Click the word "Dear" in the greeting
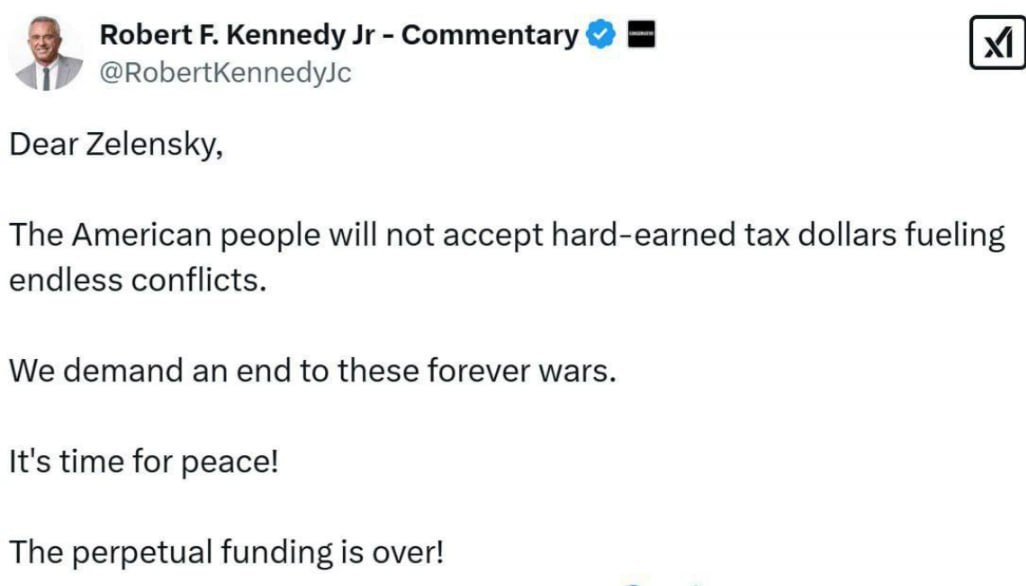Image resolution: width=1026 pixels, height=586 pixels. [40, 145]
